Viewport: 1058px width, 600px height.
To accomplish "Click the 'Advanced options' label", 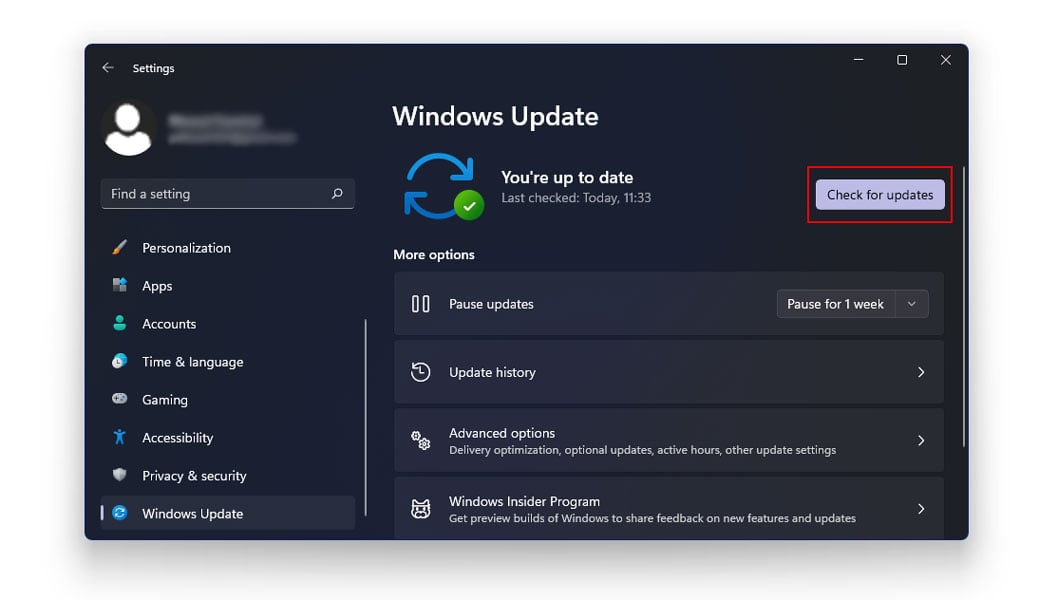I will pyautogui.click(x=502, y=433).
